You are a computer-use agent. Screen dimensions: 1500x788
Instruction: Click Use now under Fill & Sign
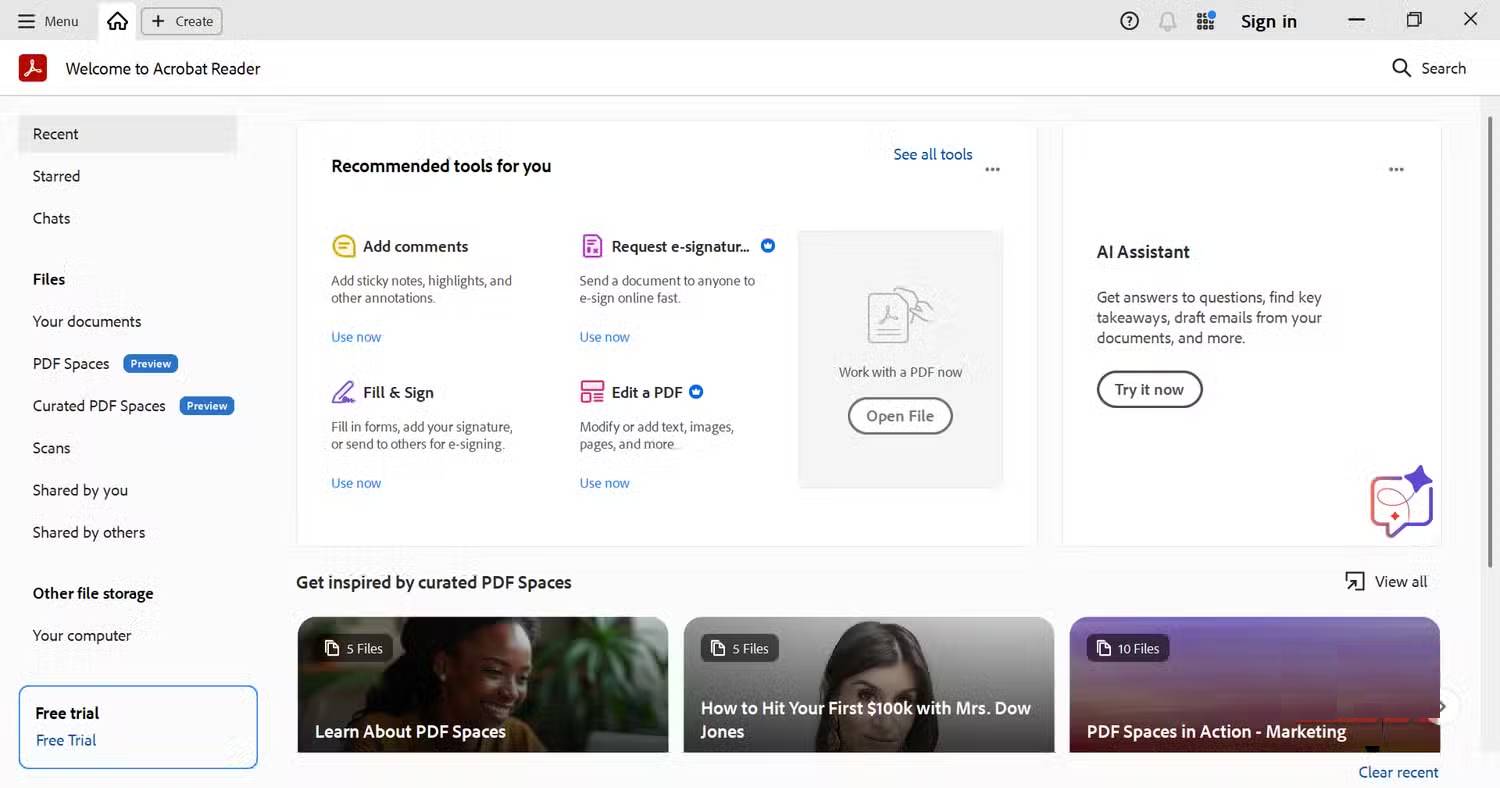click(356, 483)
